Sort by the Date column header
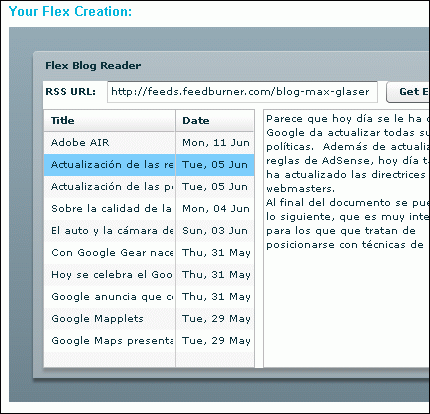 click(215, 121)
